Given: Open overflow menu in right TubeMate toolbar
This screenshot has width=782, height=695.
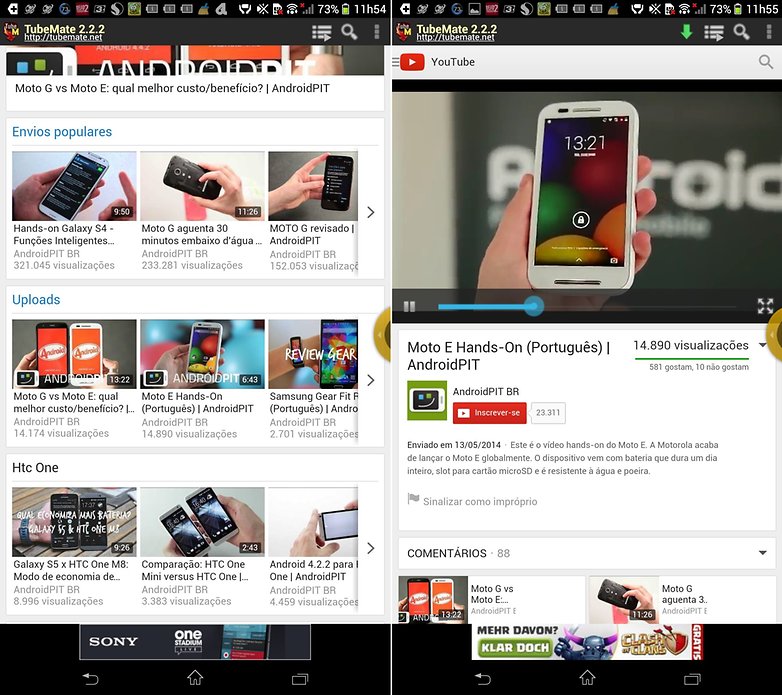Looking at the screenshot, I should (769, 32).
